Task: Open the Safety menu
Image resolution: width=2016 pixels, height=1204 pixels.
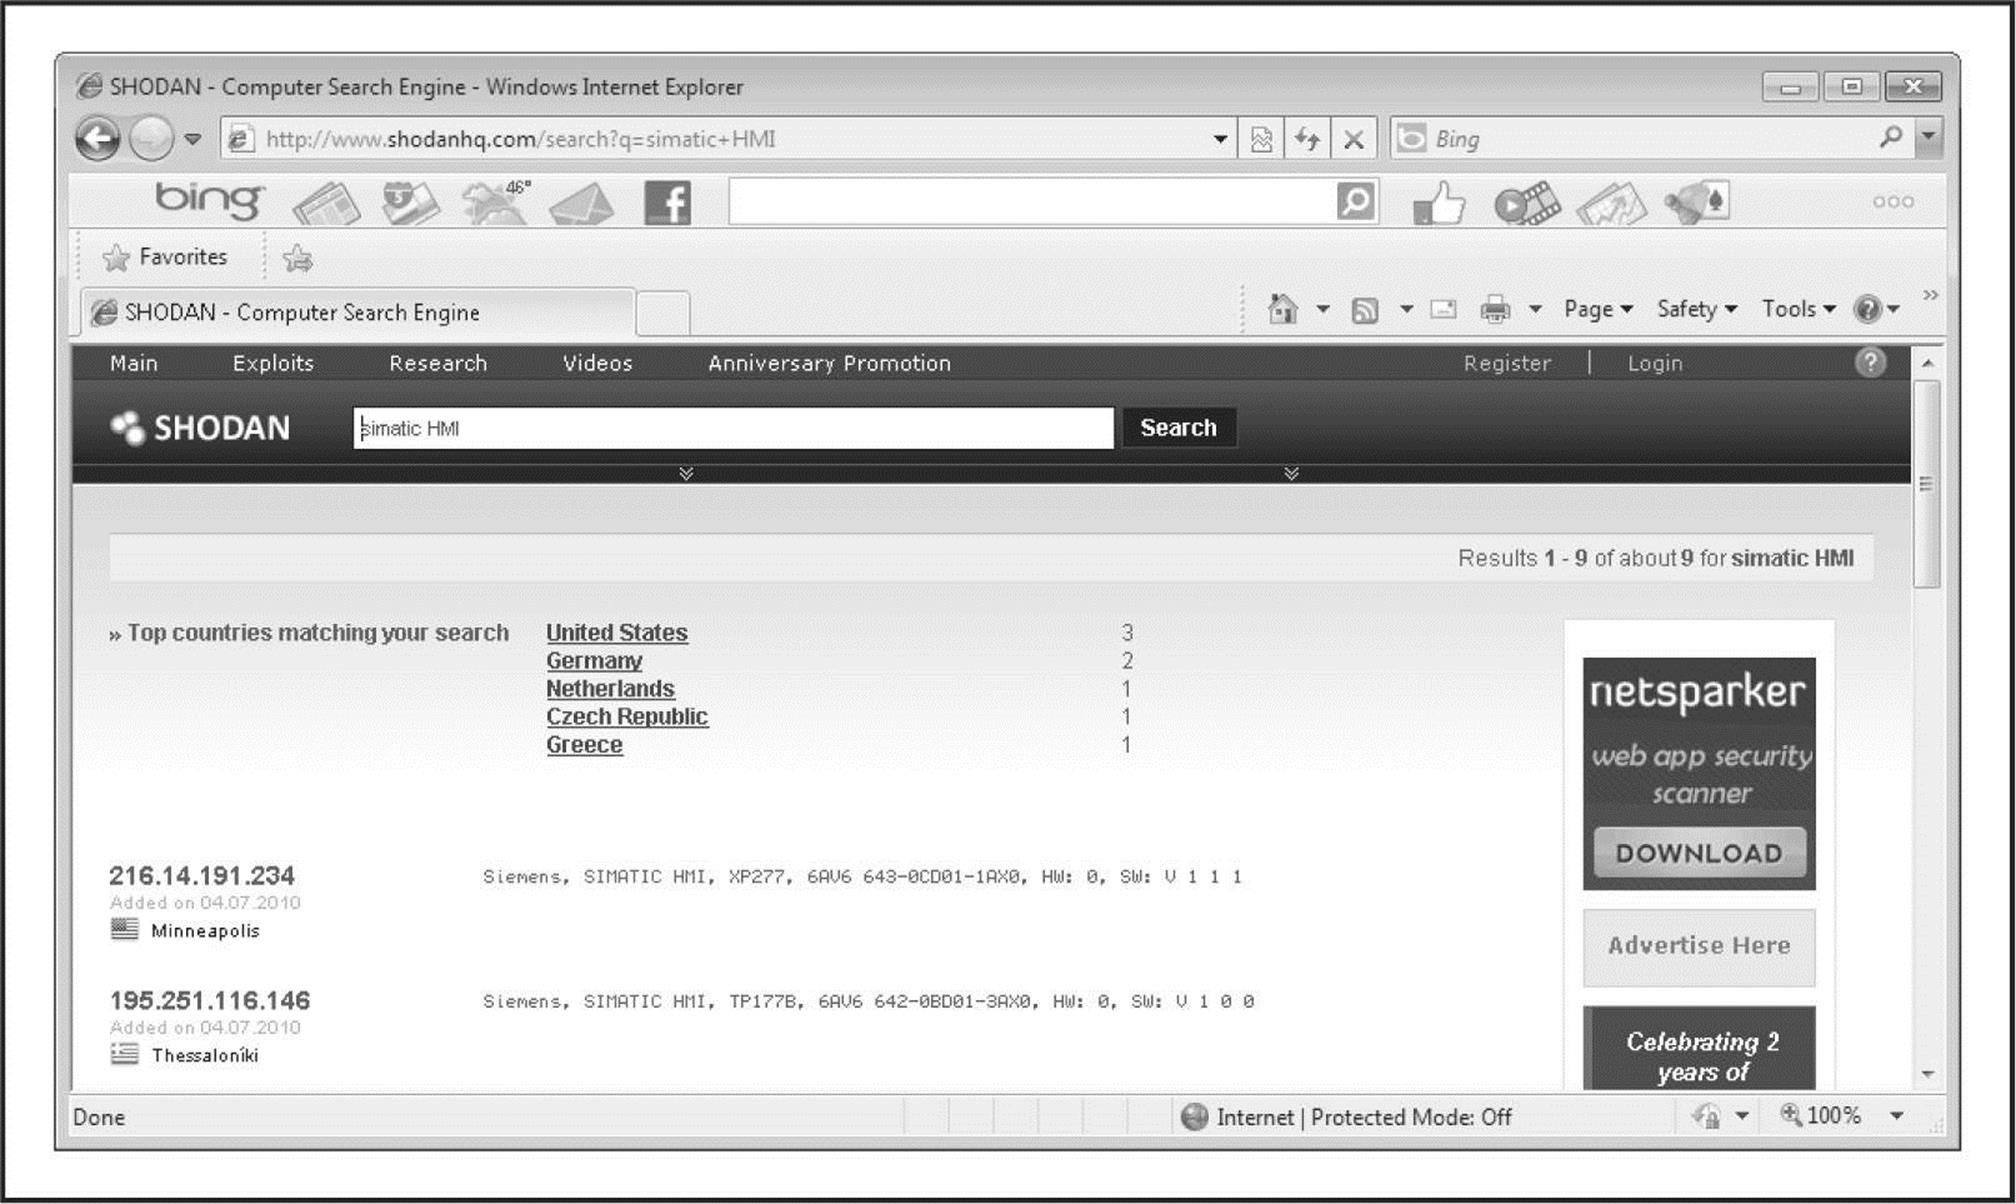Action: tap(1697, 309)
